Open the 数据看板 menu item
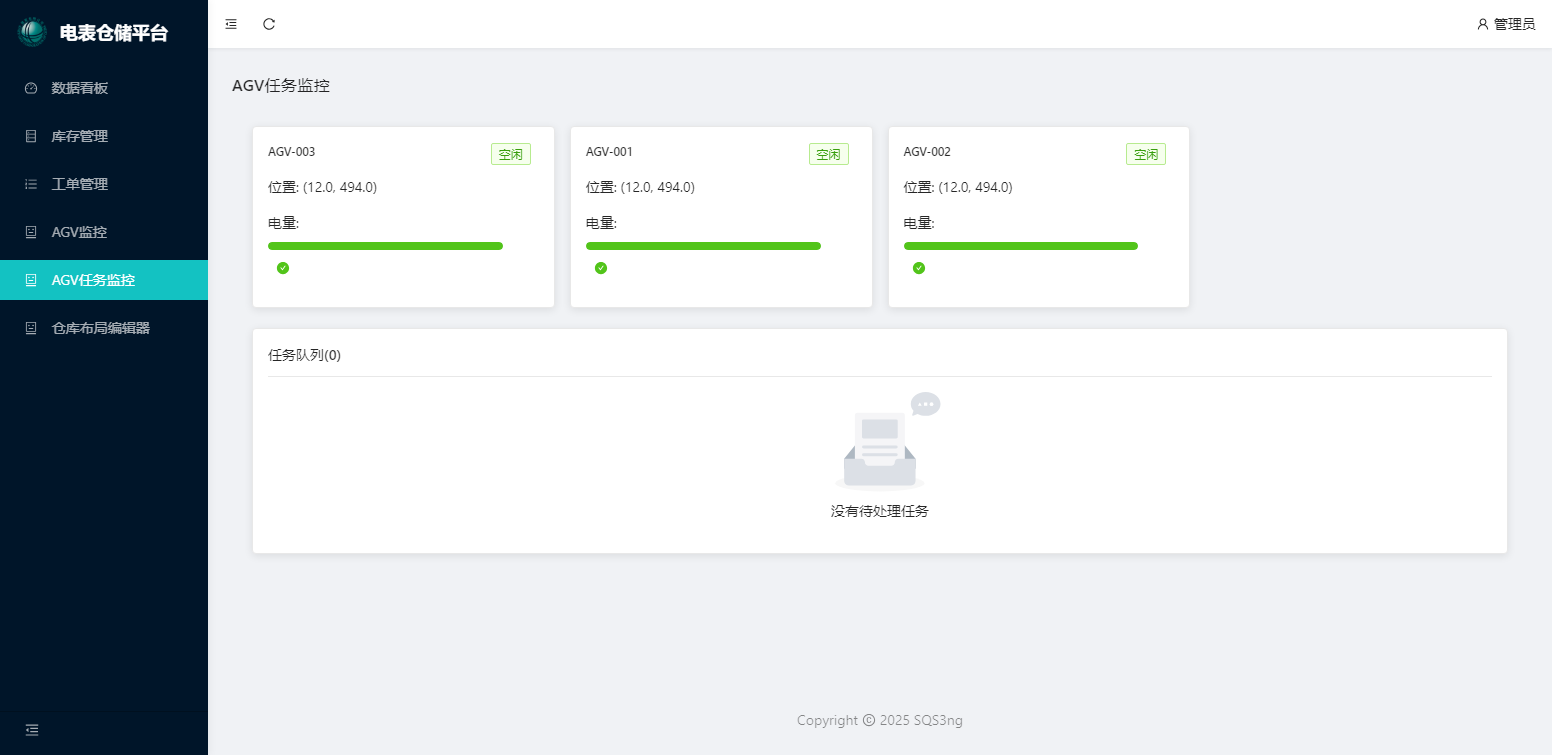This screenshot has height=755, width=1552. pyautogui.click(x=80, y=88)
